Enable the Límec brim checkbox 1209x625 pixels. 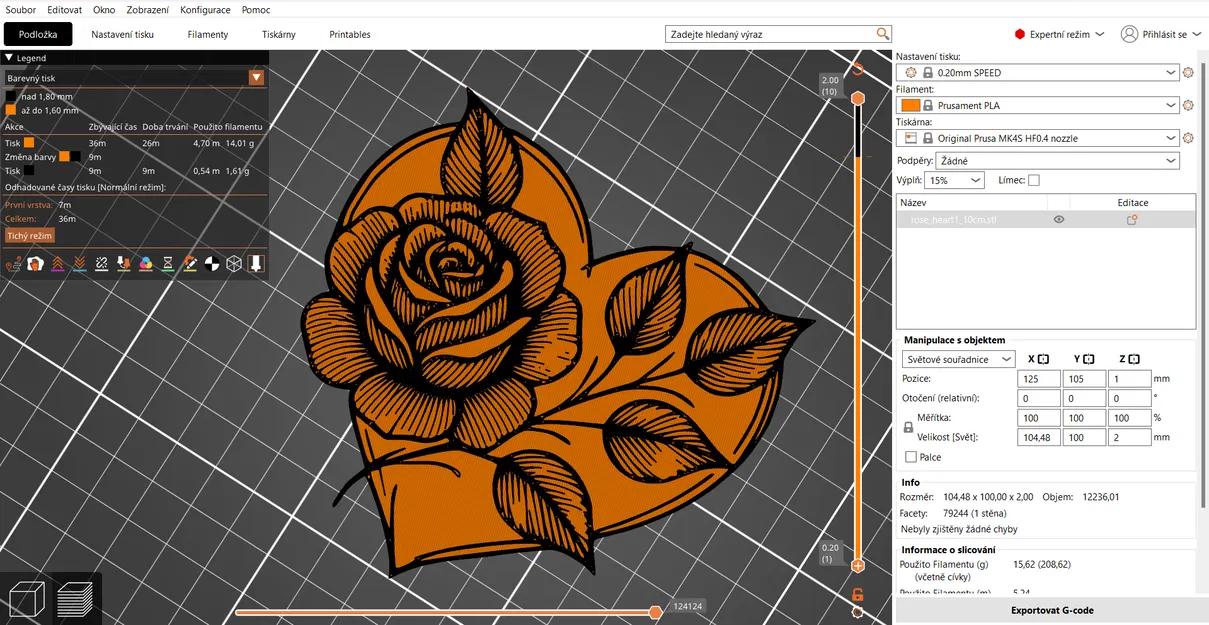pyautogui.click(x=1033, y=180)
